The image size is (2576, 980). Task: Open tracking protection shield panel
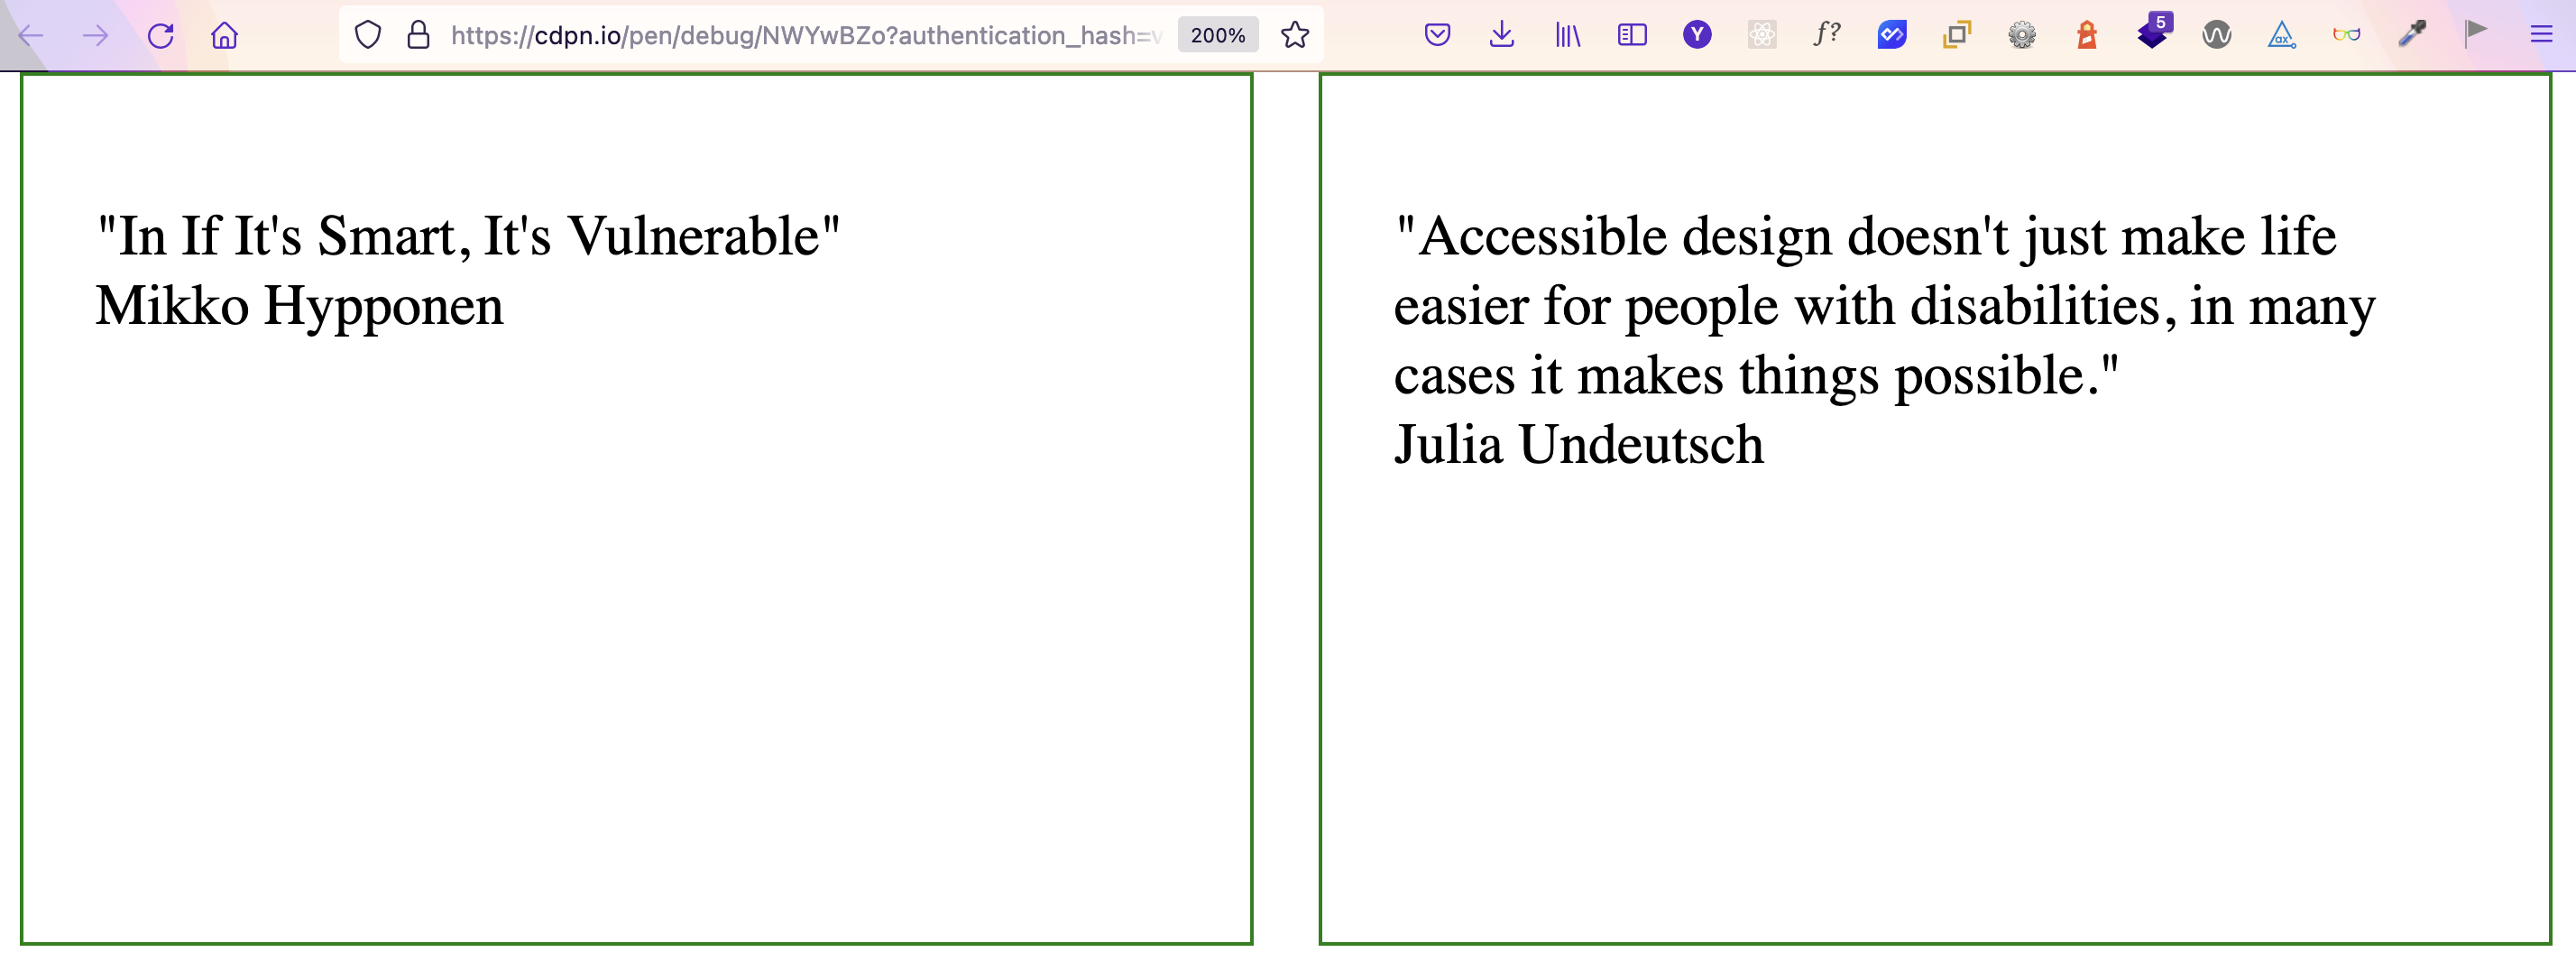[x=368, y=36]
